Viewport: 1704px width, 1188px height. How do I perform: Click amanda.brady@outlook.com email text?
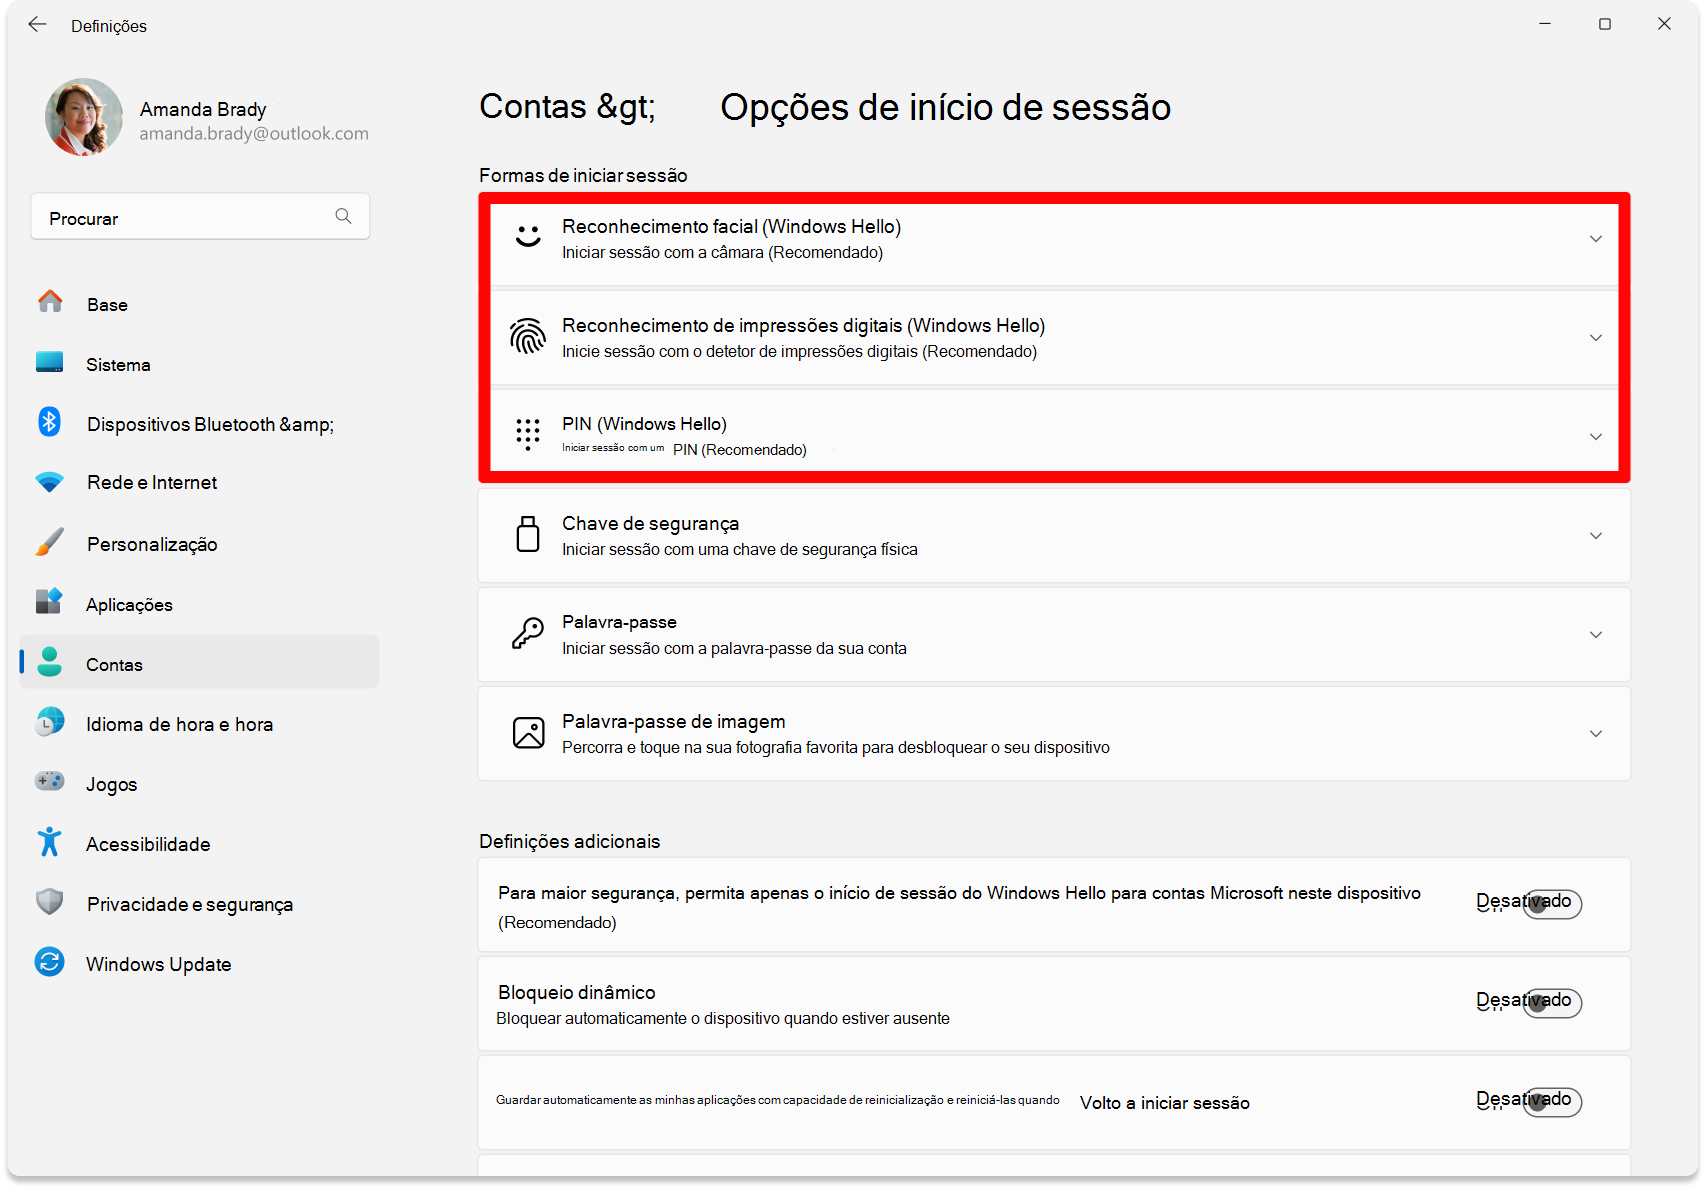[x=254, y=134]
